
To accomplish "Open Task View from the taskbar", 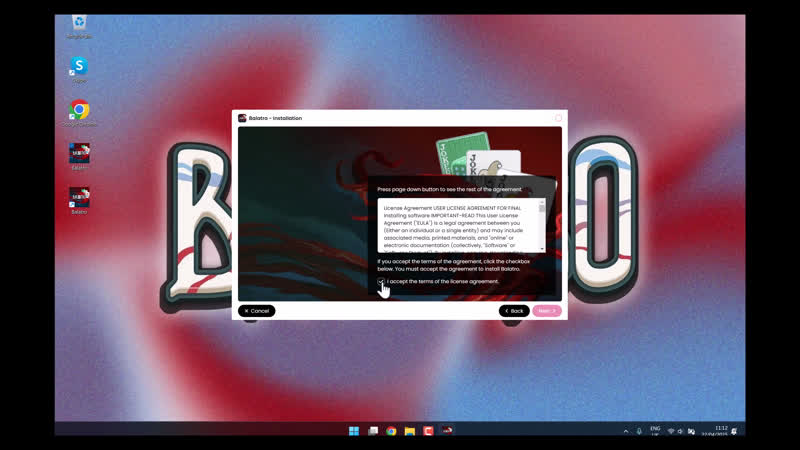I will [373, 431].
